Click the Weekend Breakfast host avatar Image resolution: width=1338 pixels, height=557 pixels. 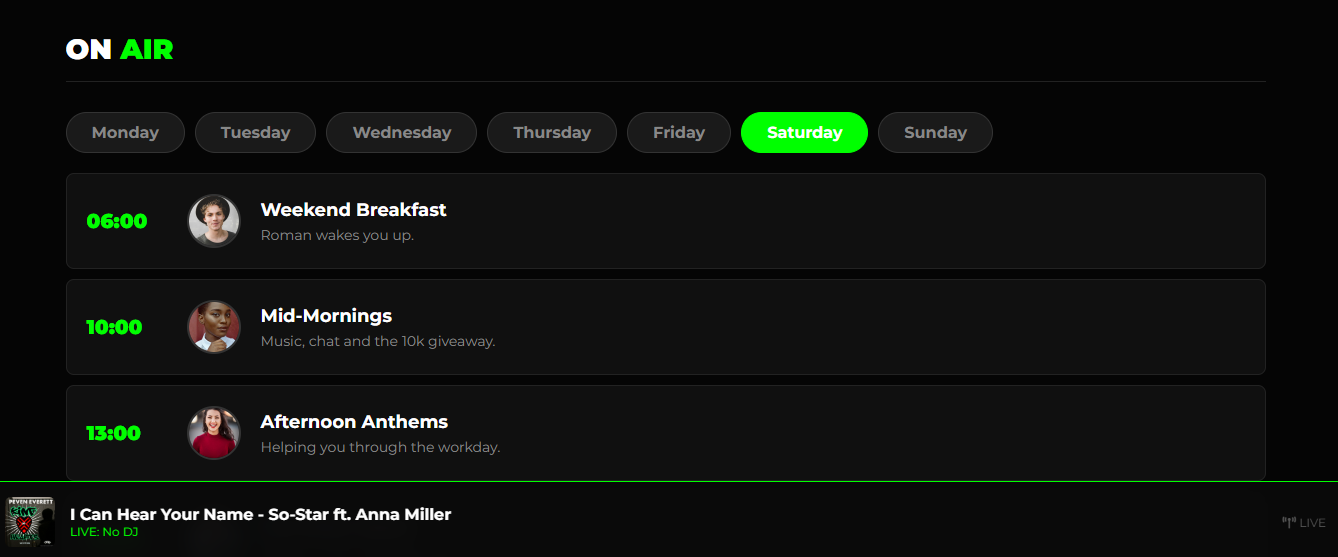point(214,221)
